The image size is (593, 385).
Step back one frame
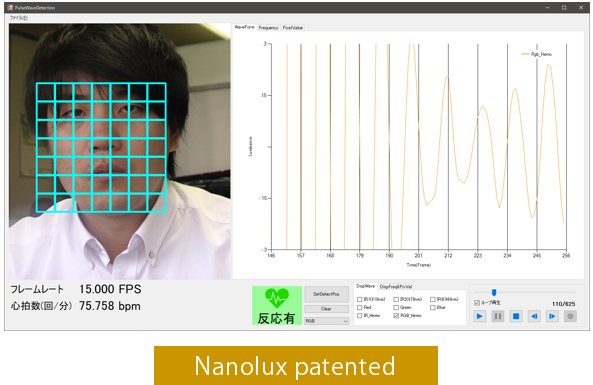[x=534, y=316]
